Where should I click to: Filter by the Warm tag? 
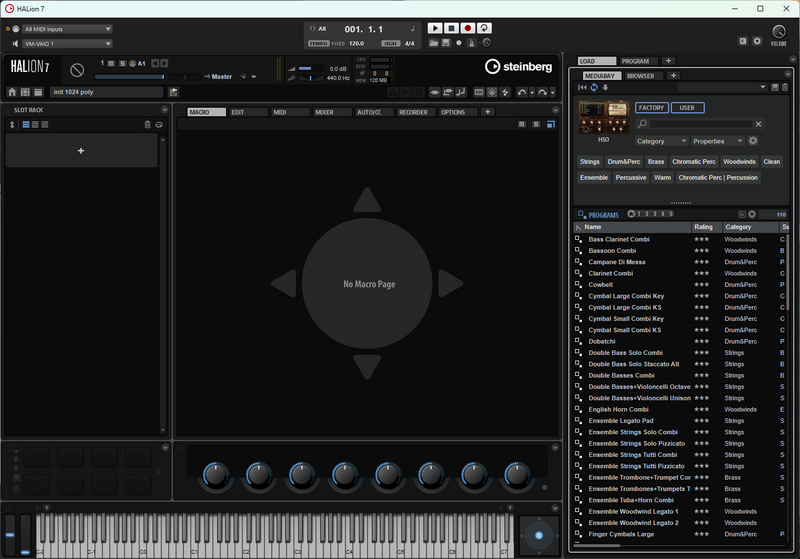(662, 177)
